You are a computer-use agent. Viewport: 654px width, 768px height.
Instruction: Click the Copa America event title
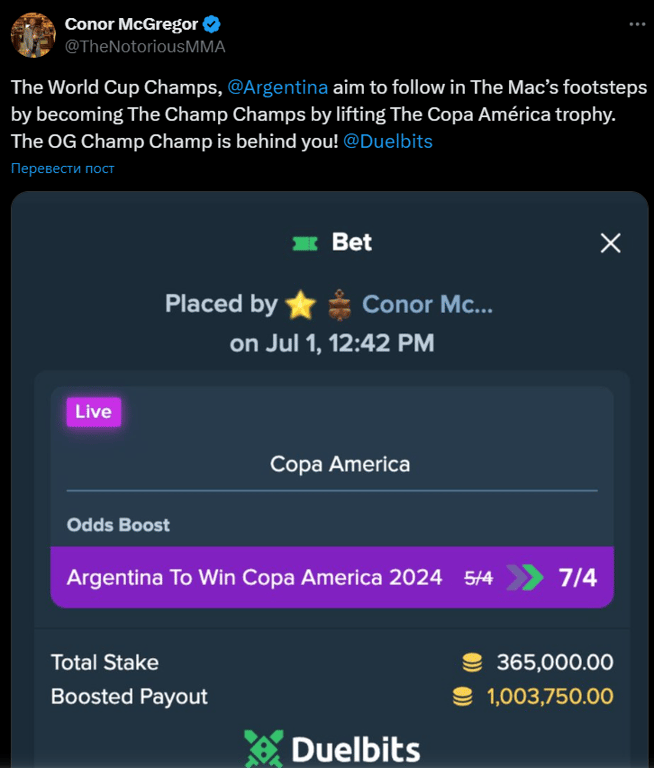click(340, 464)
